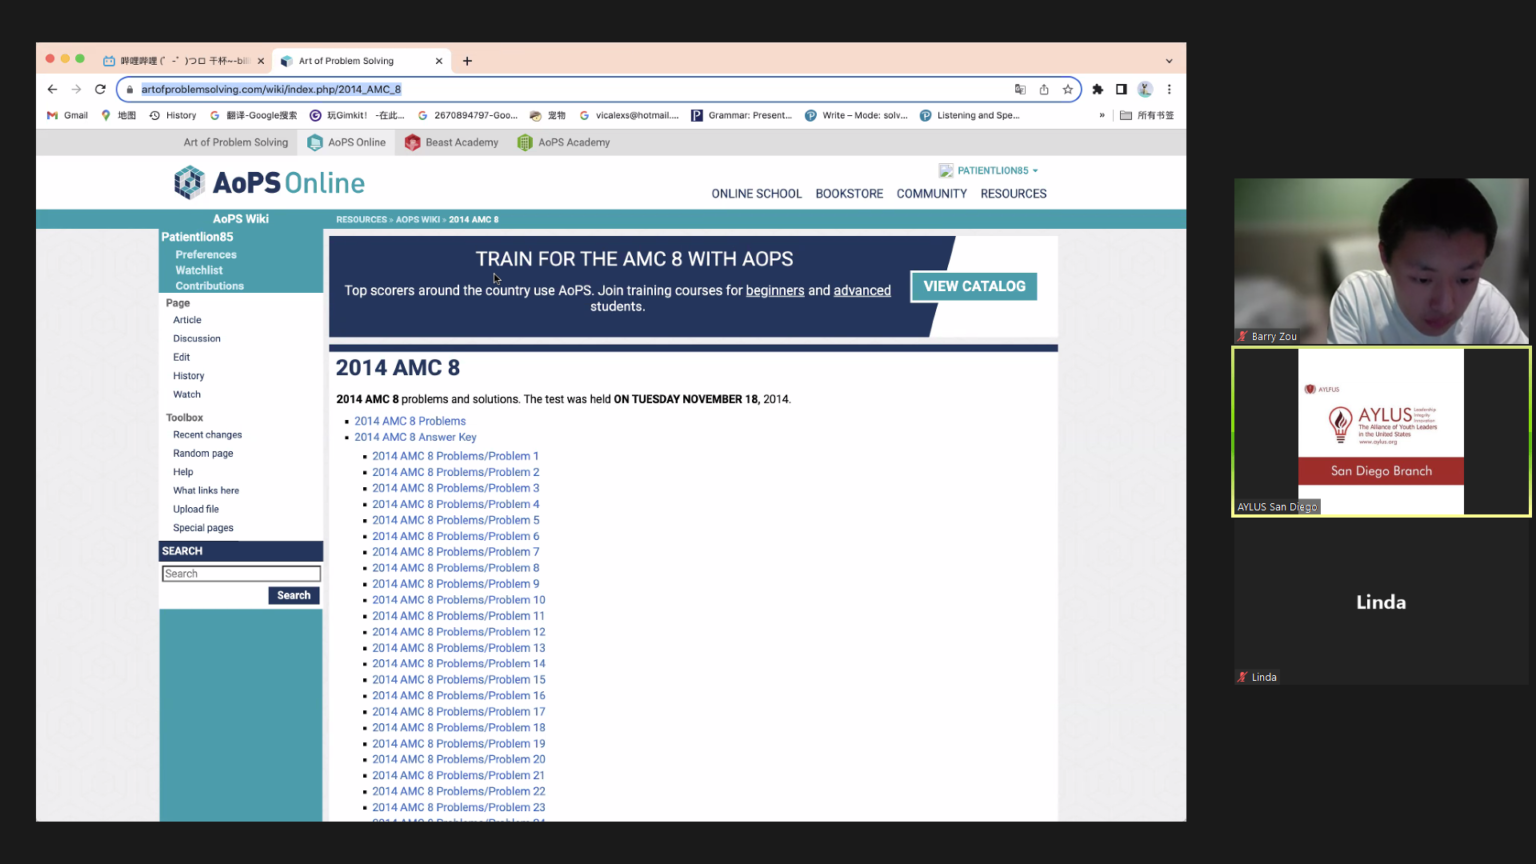
Task: Click the translate page icon
Action: coord(1020,89)
